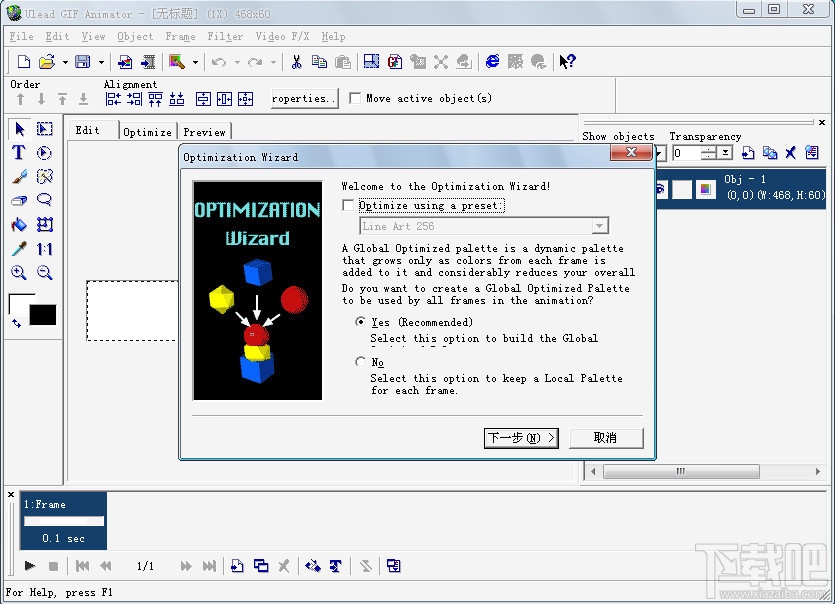The width and height of the screenshot is (835, 604).
Task: Switch to 1:1 actual size view
Action: click(45, 249)
